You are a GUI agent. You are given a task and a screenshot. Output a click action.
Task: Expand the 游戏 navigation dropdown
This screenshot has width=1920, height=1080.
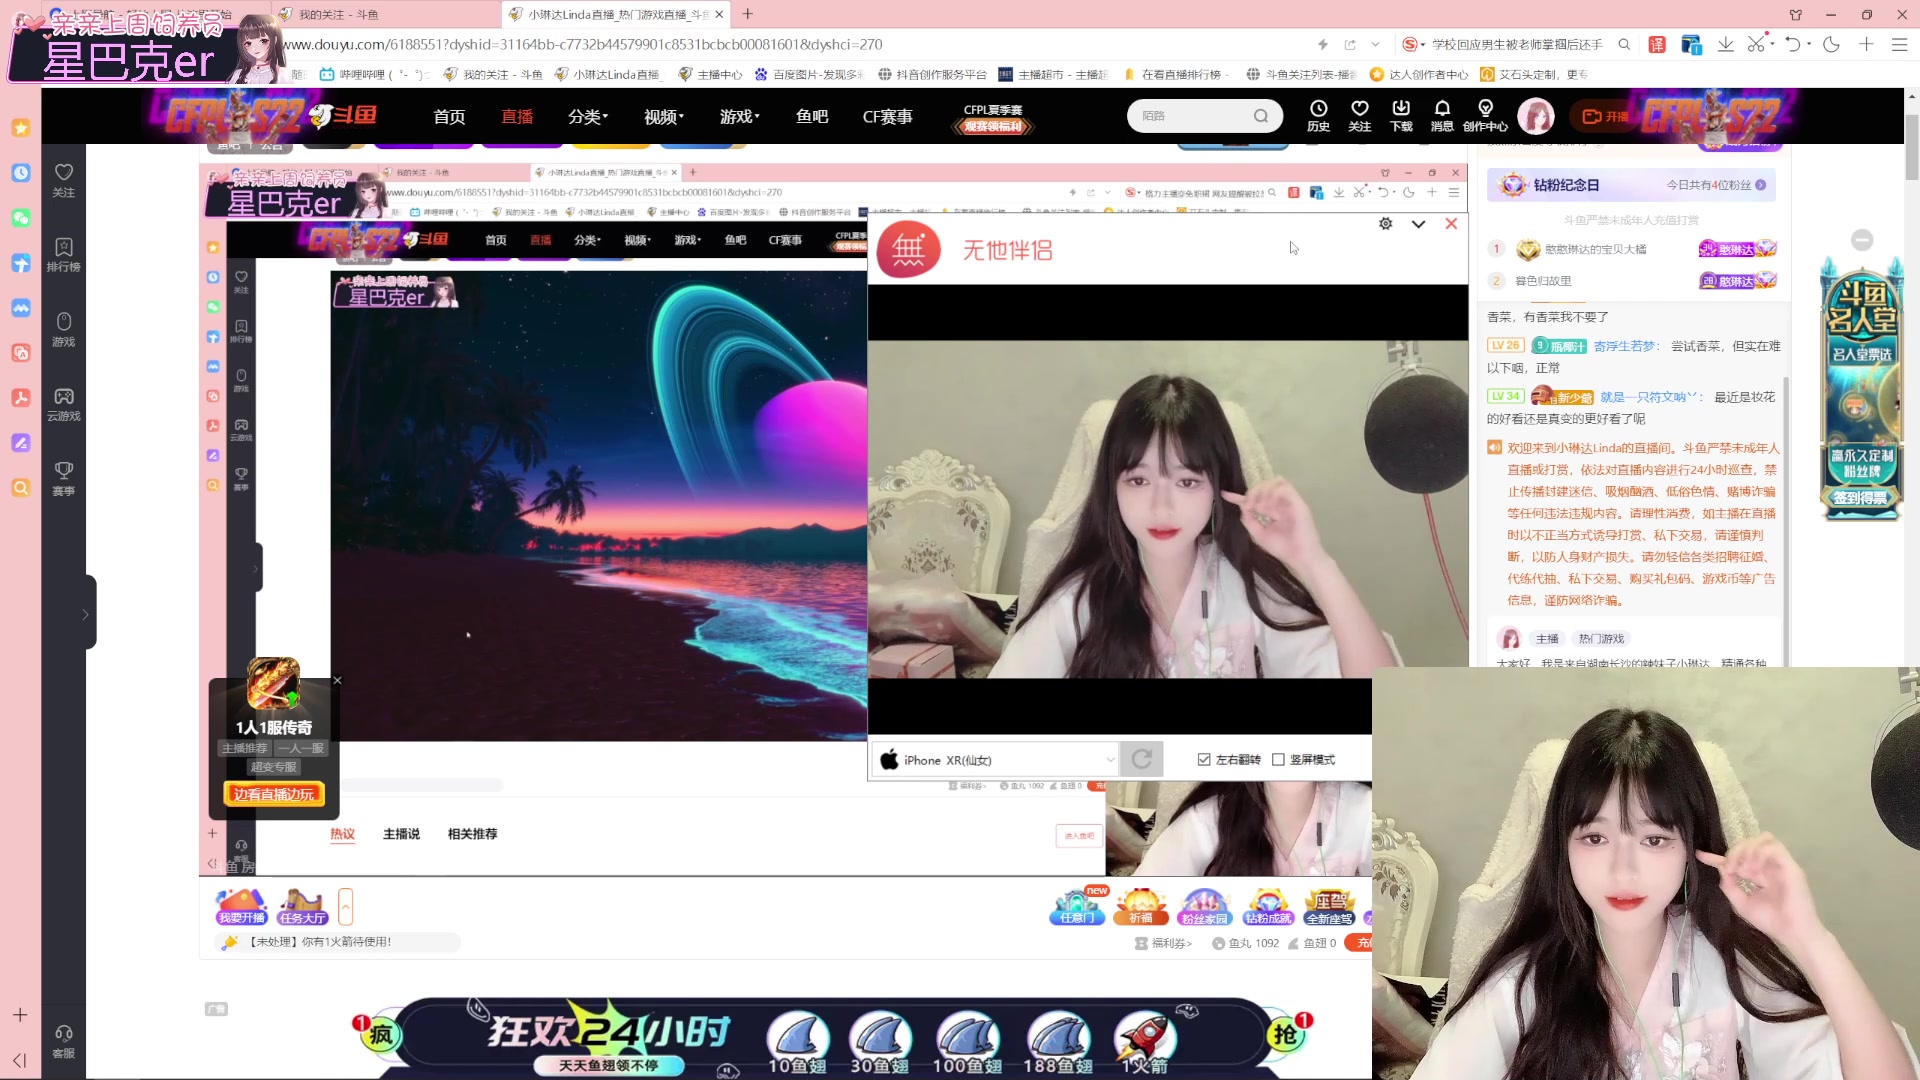click(x=740, y=117)
